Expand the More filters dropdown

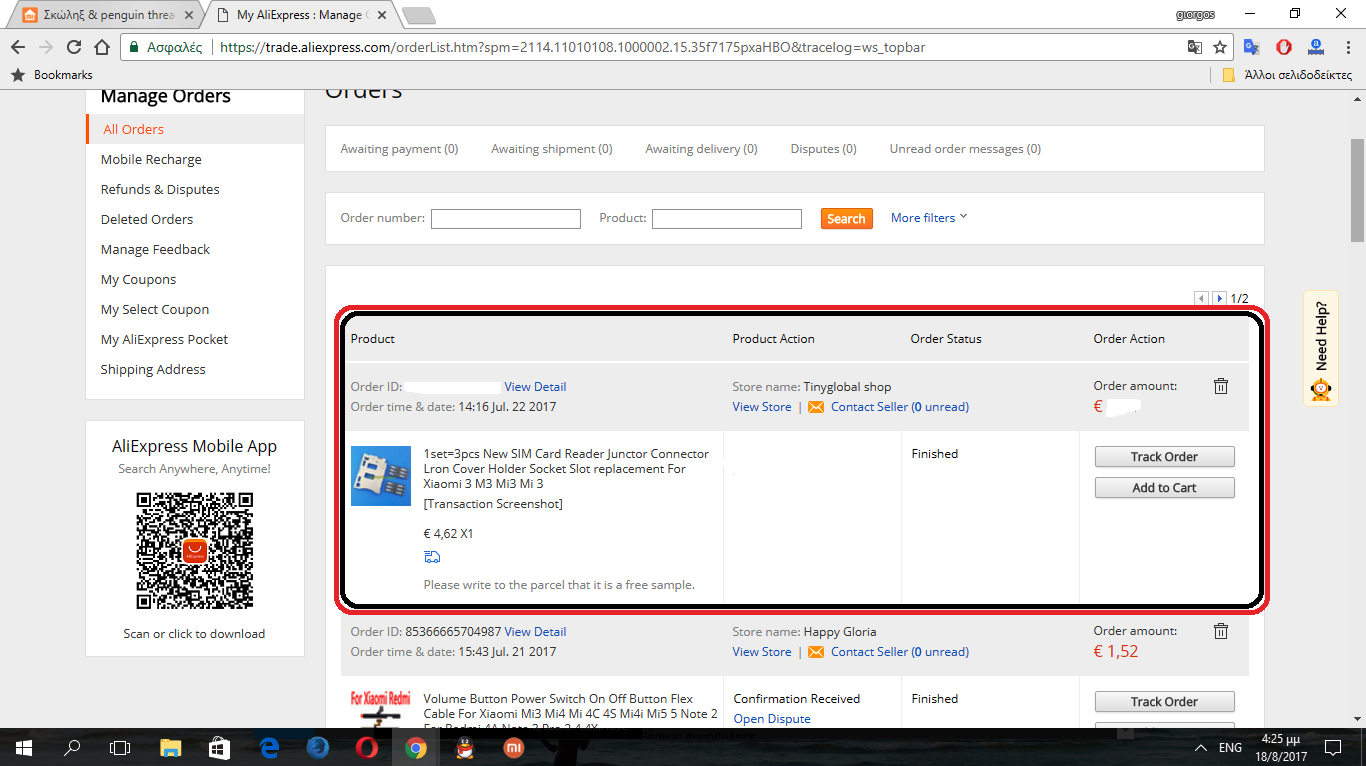tap(929, 218)
